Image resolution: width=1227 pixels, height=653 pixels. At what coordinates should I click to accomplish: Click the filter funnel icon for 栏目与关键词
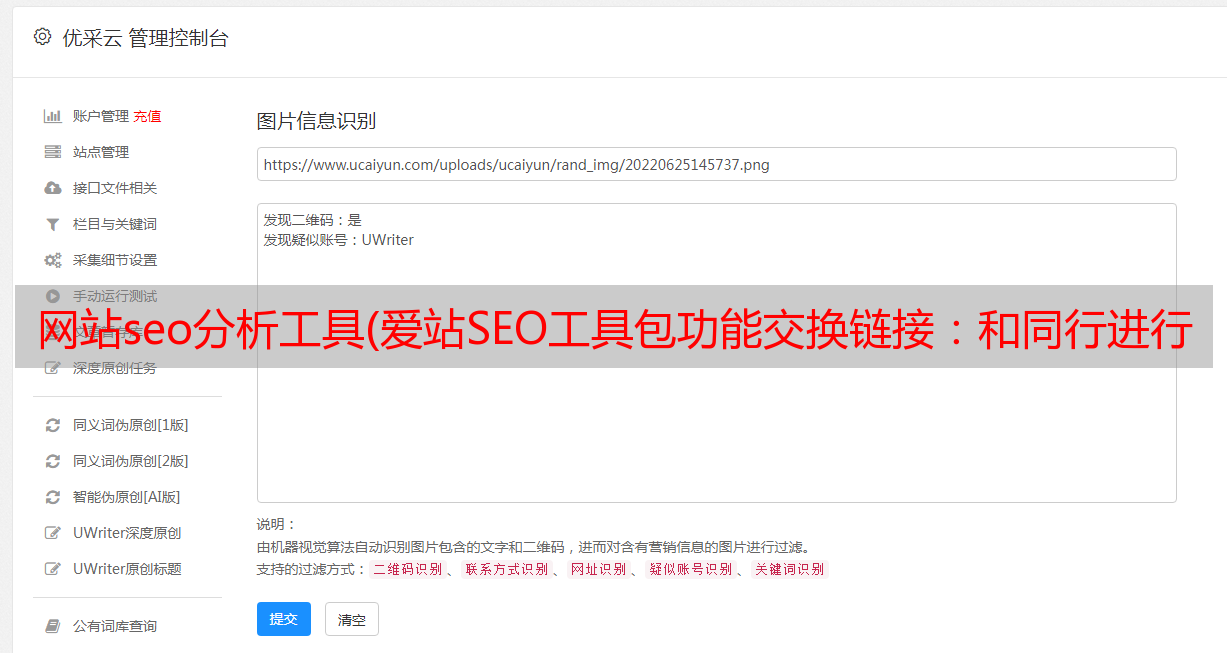[53, 224]
